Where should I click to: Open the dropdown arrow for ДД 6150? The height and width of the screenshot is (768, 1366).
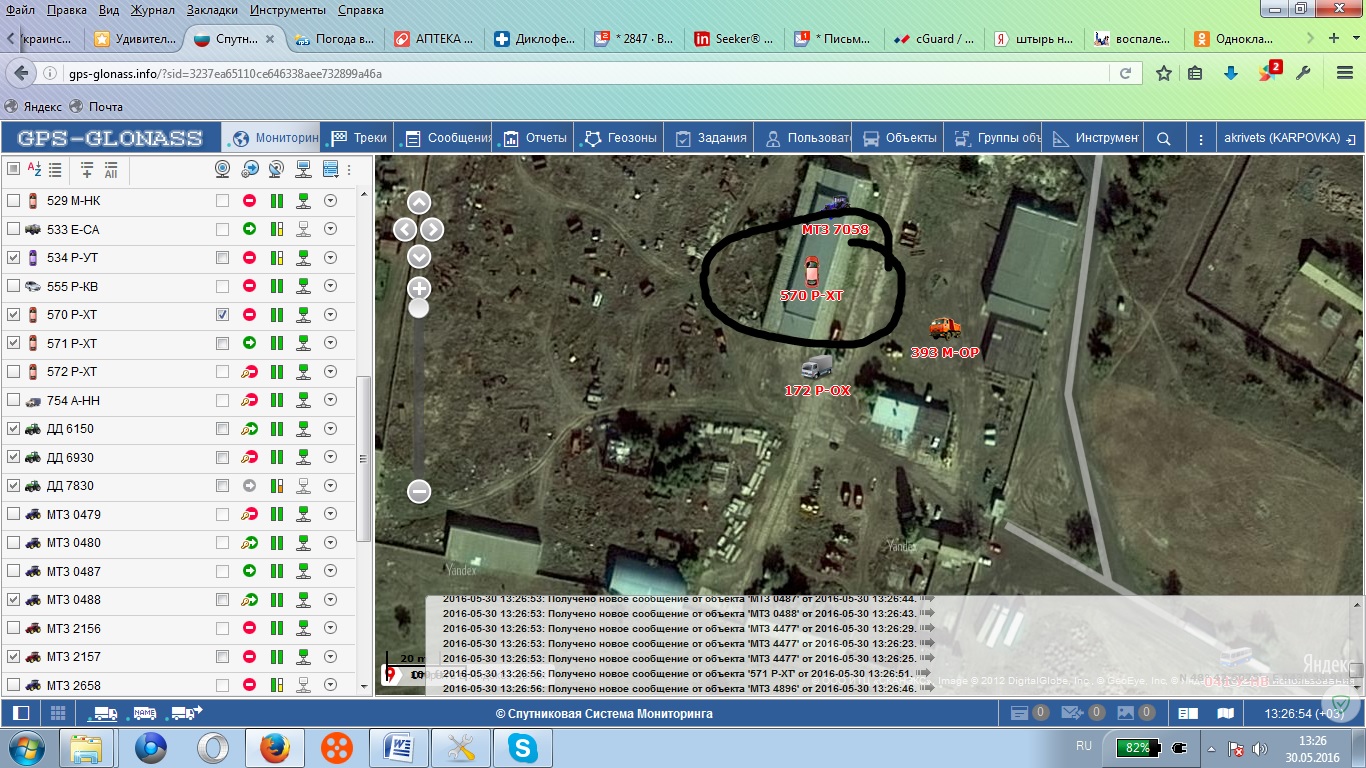click(x=331, y=429)
